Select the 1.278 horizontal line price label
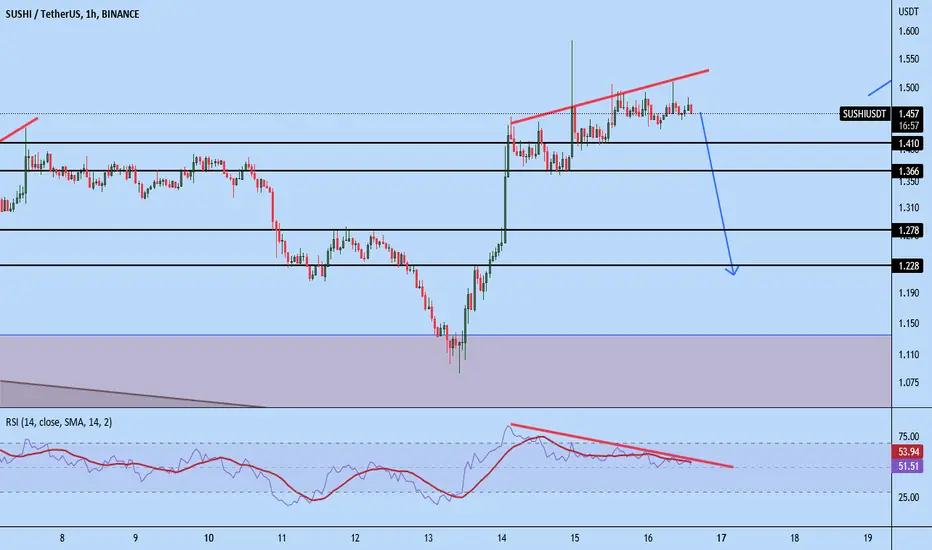This screenshot has height=550, width=932. 908,230
